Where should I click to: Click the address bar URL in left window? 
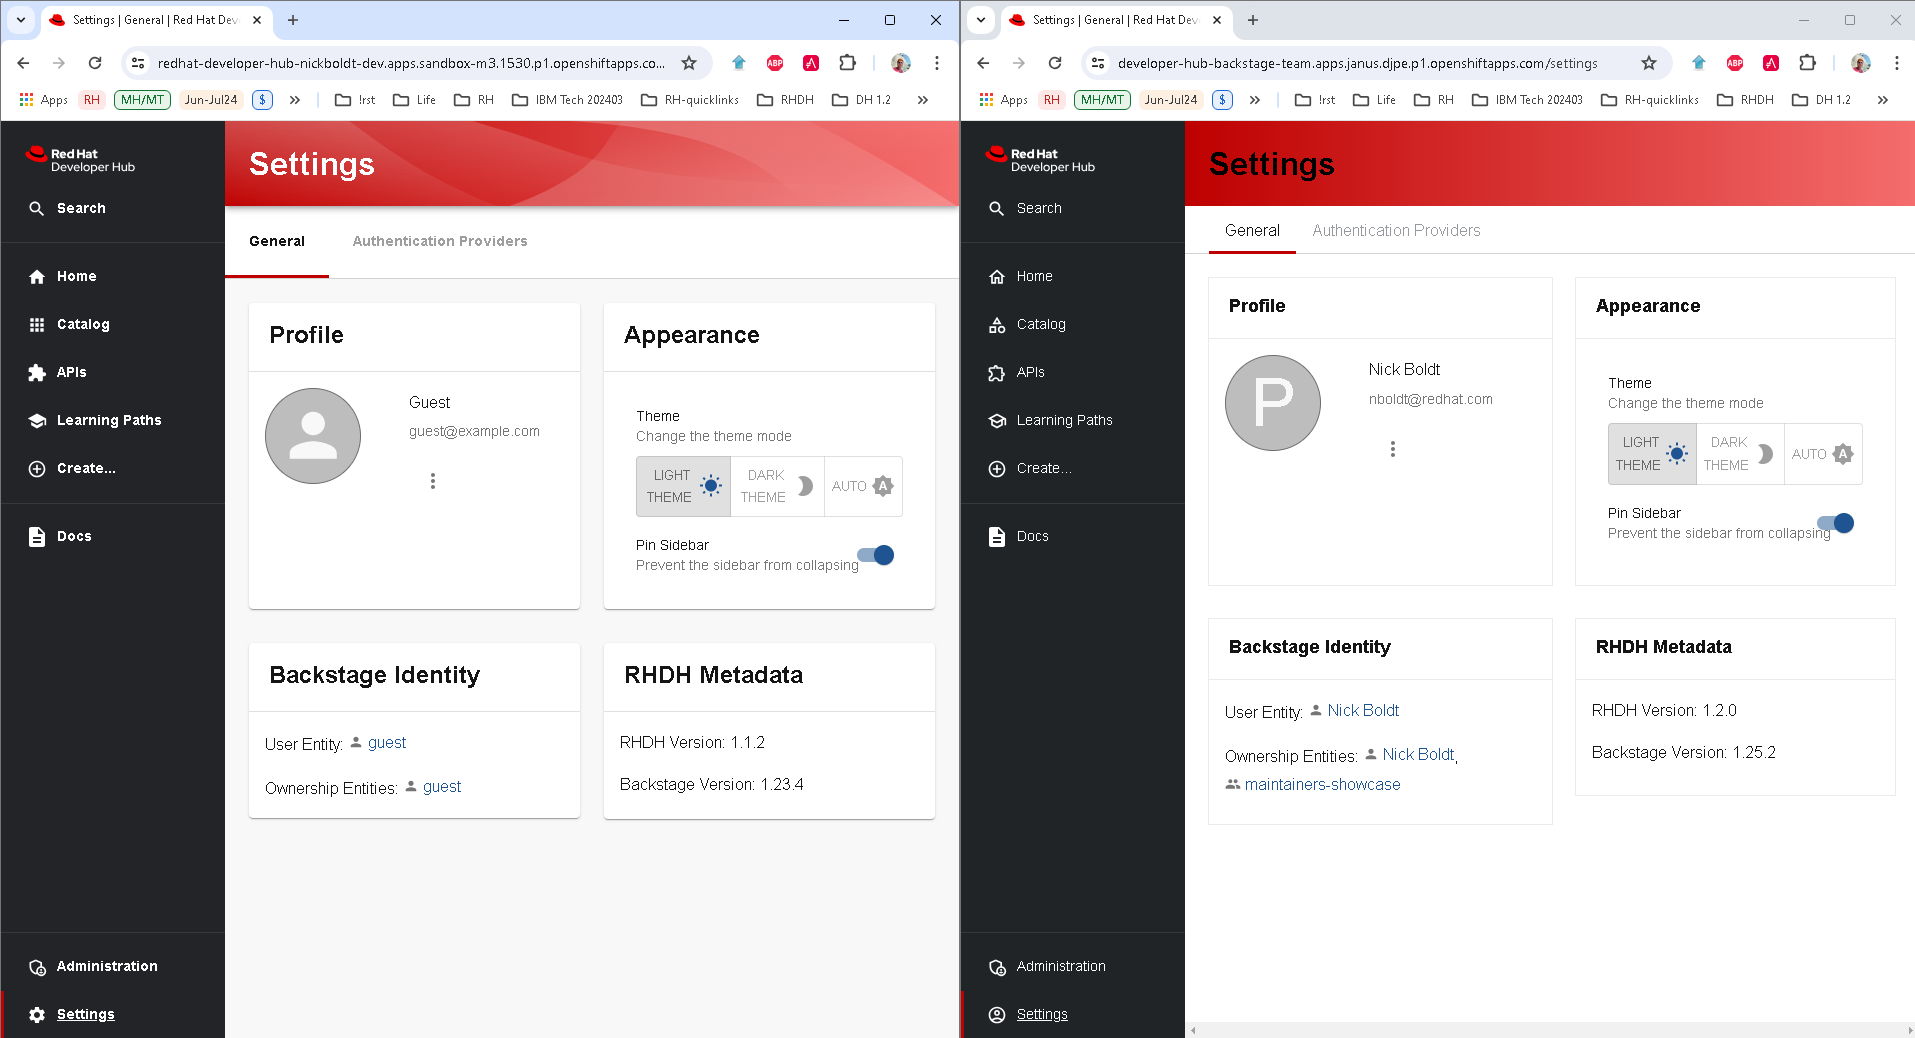pos(411,63)
